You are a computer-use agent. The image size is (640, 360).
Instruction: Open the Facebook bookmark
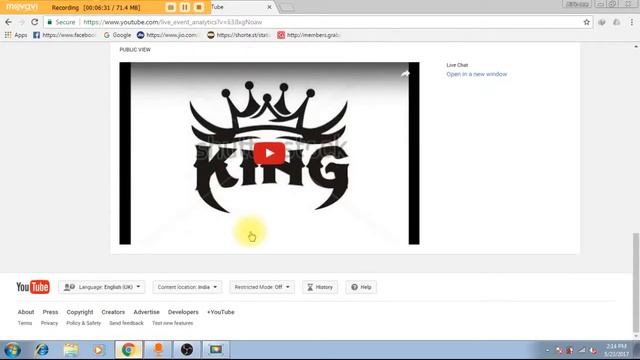coord(64,35)
